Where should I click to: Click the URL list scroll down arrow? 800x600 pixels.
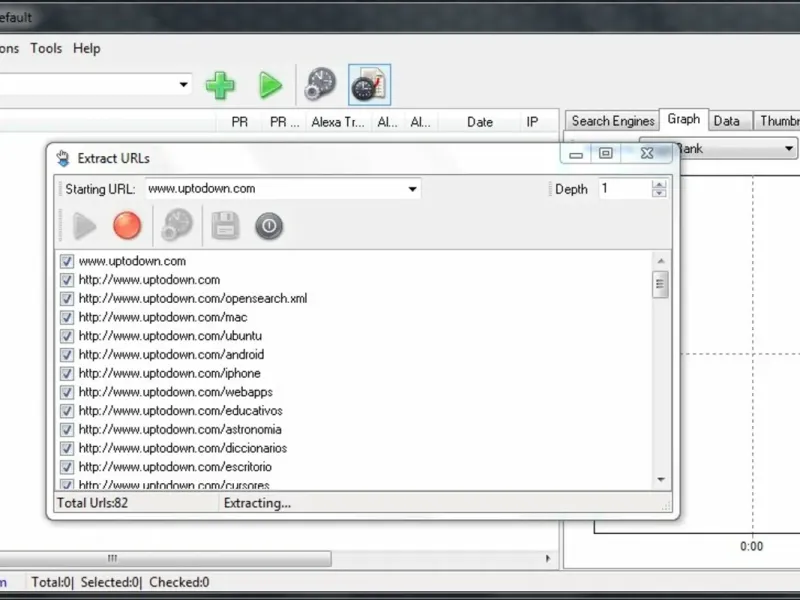(661, 480)
